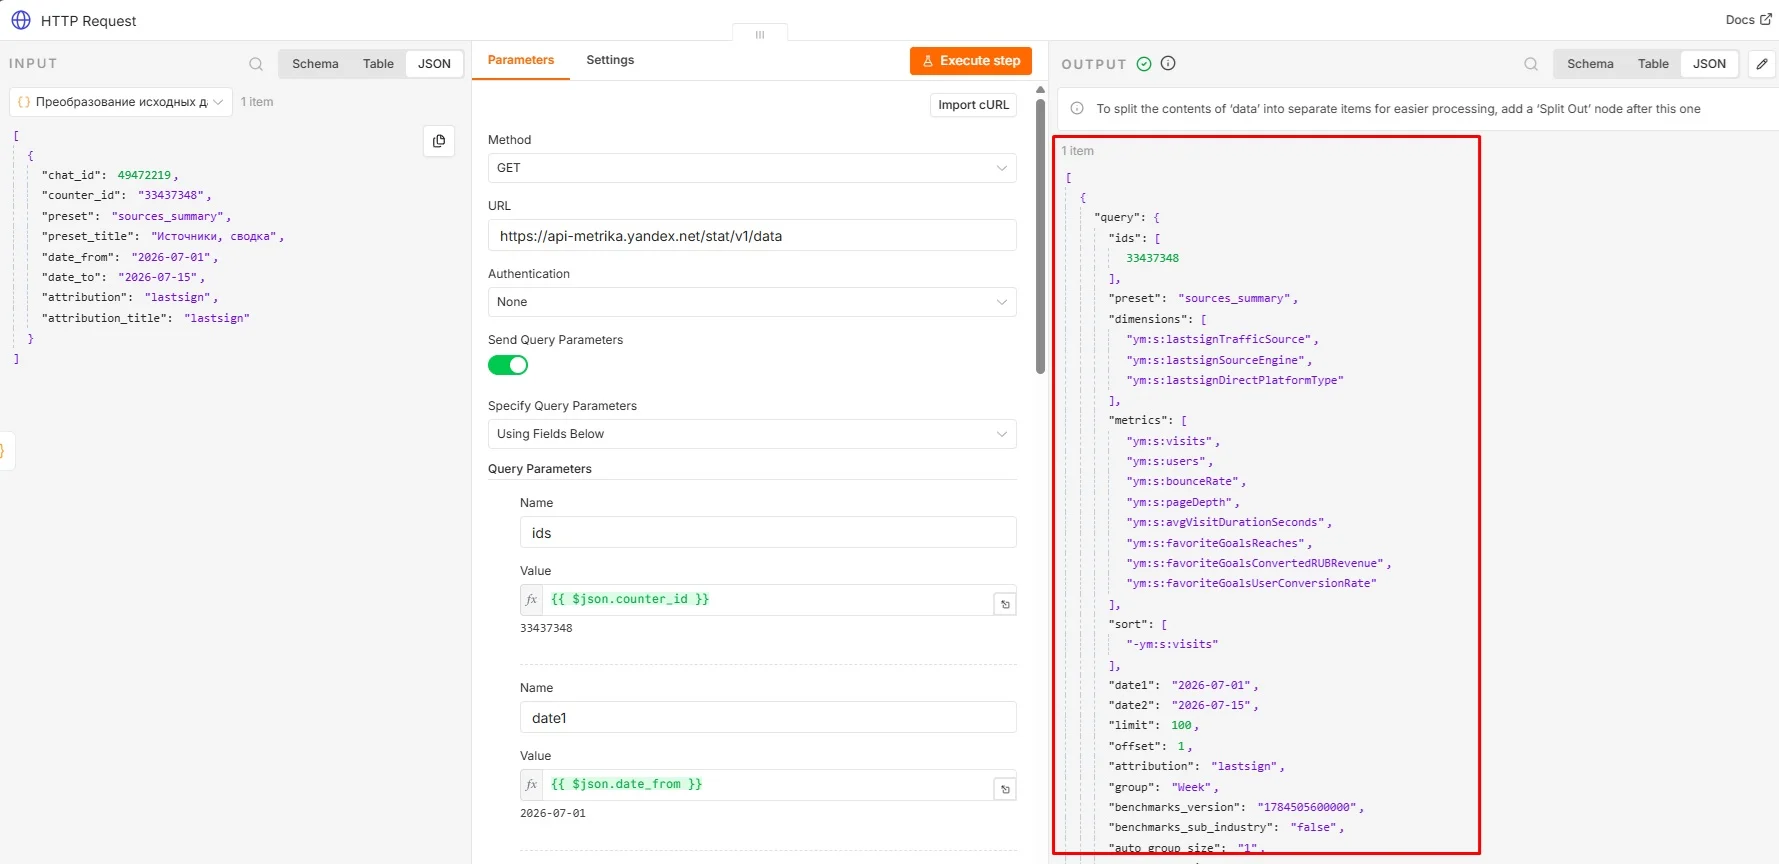Open the input node selector dropdown
The image size is (1779, 864).
pyautogui.click(x=121, y=102)
